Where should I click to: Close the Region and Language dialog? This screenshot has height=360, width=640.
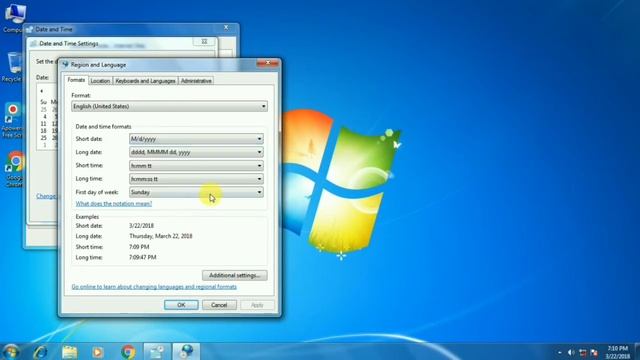pyautogui.click(x=268, y=63)
